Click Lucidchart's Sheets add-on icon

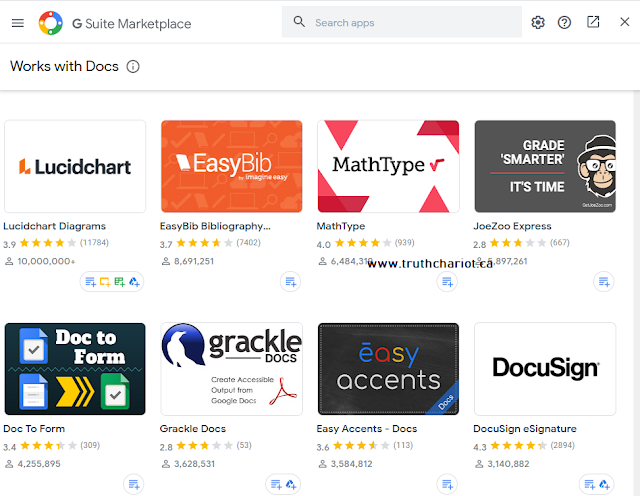[120, 282]
